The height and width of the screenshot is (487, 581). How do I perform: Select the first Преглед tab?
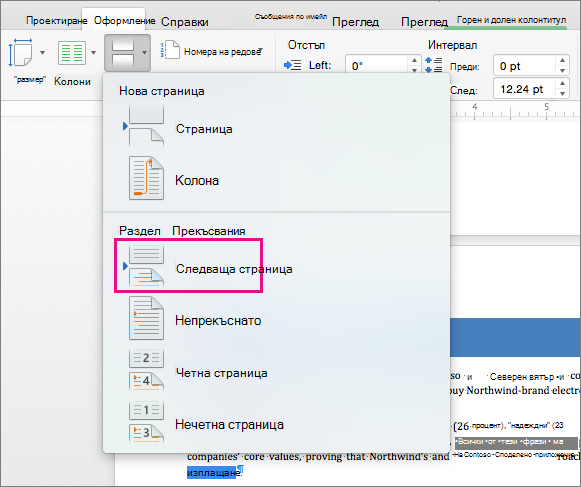click(355, 22)
